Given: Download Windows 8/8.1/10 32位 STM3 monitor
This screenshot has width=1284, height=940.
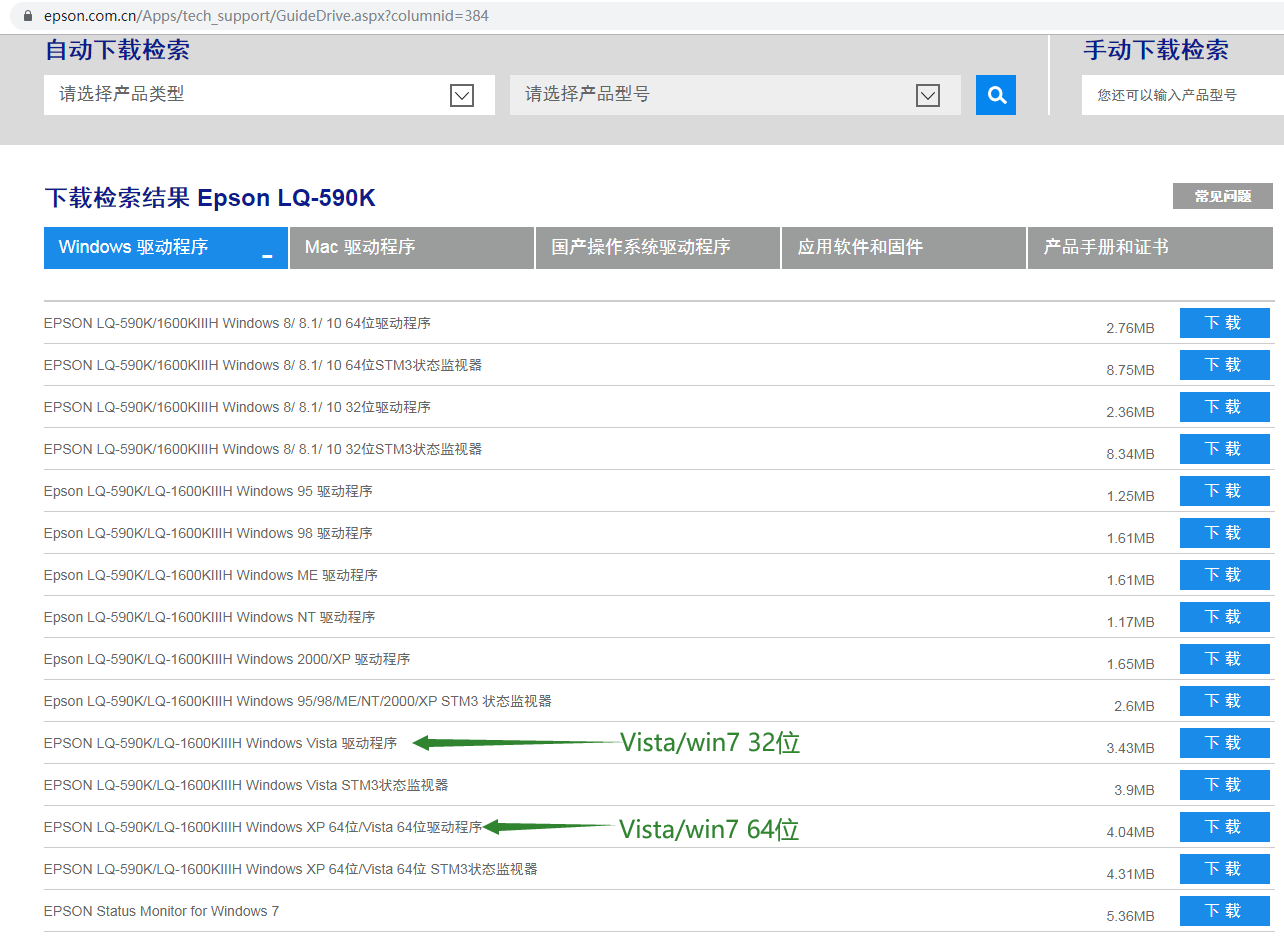Looking at the screenshot, I should tap(1224, 449).
